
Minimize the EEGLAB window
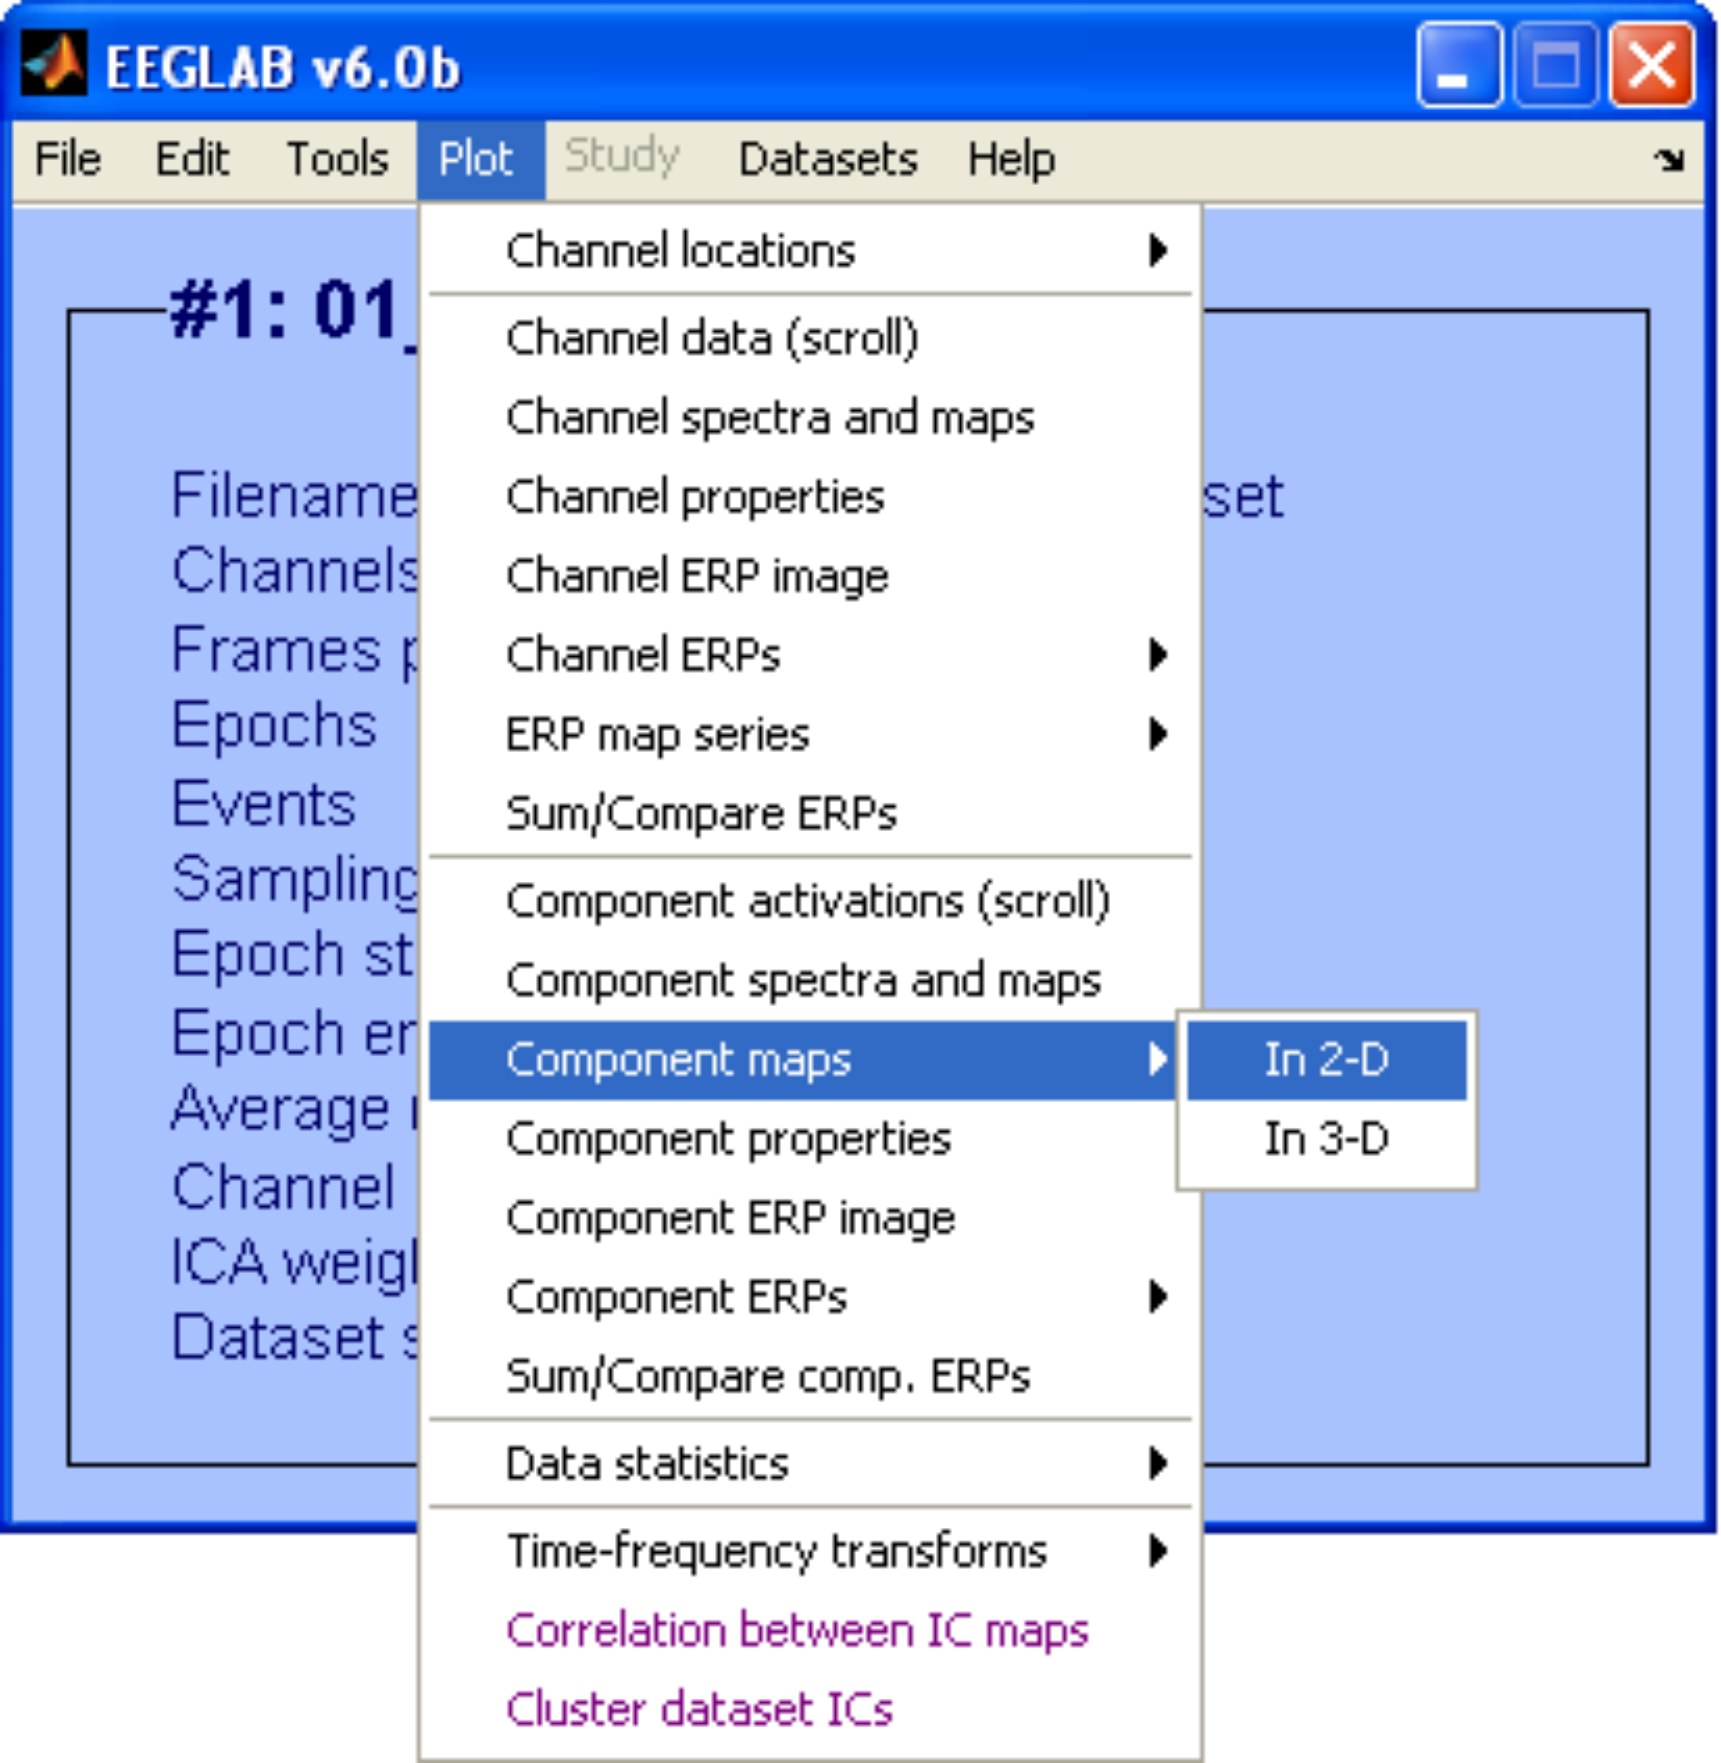click(x=1459, y=65)
